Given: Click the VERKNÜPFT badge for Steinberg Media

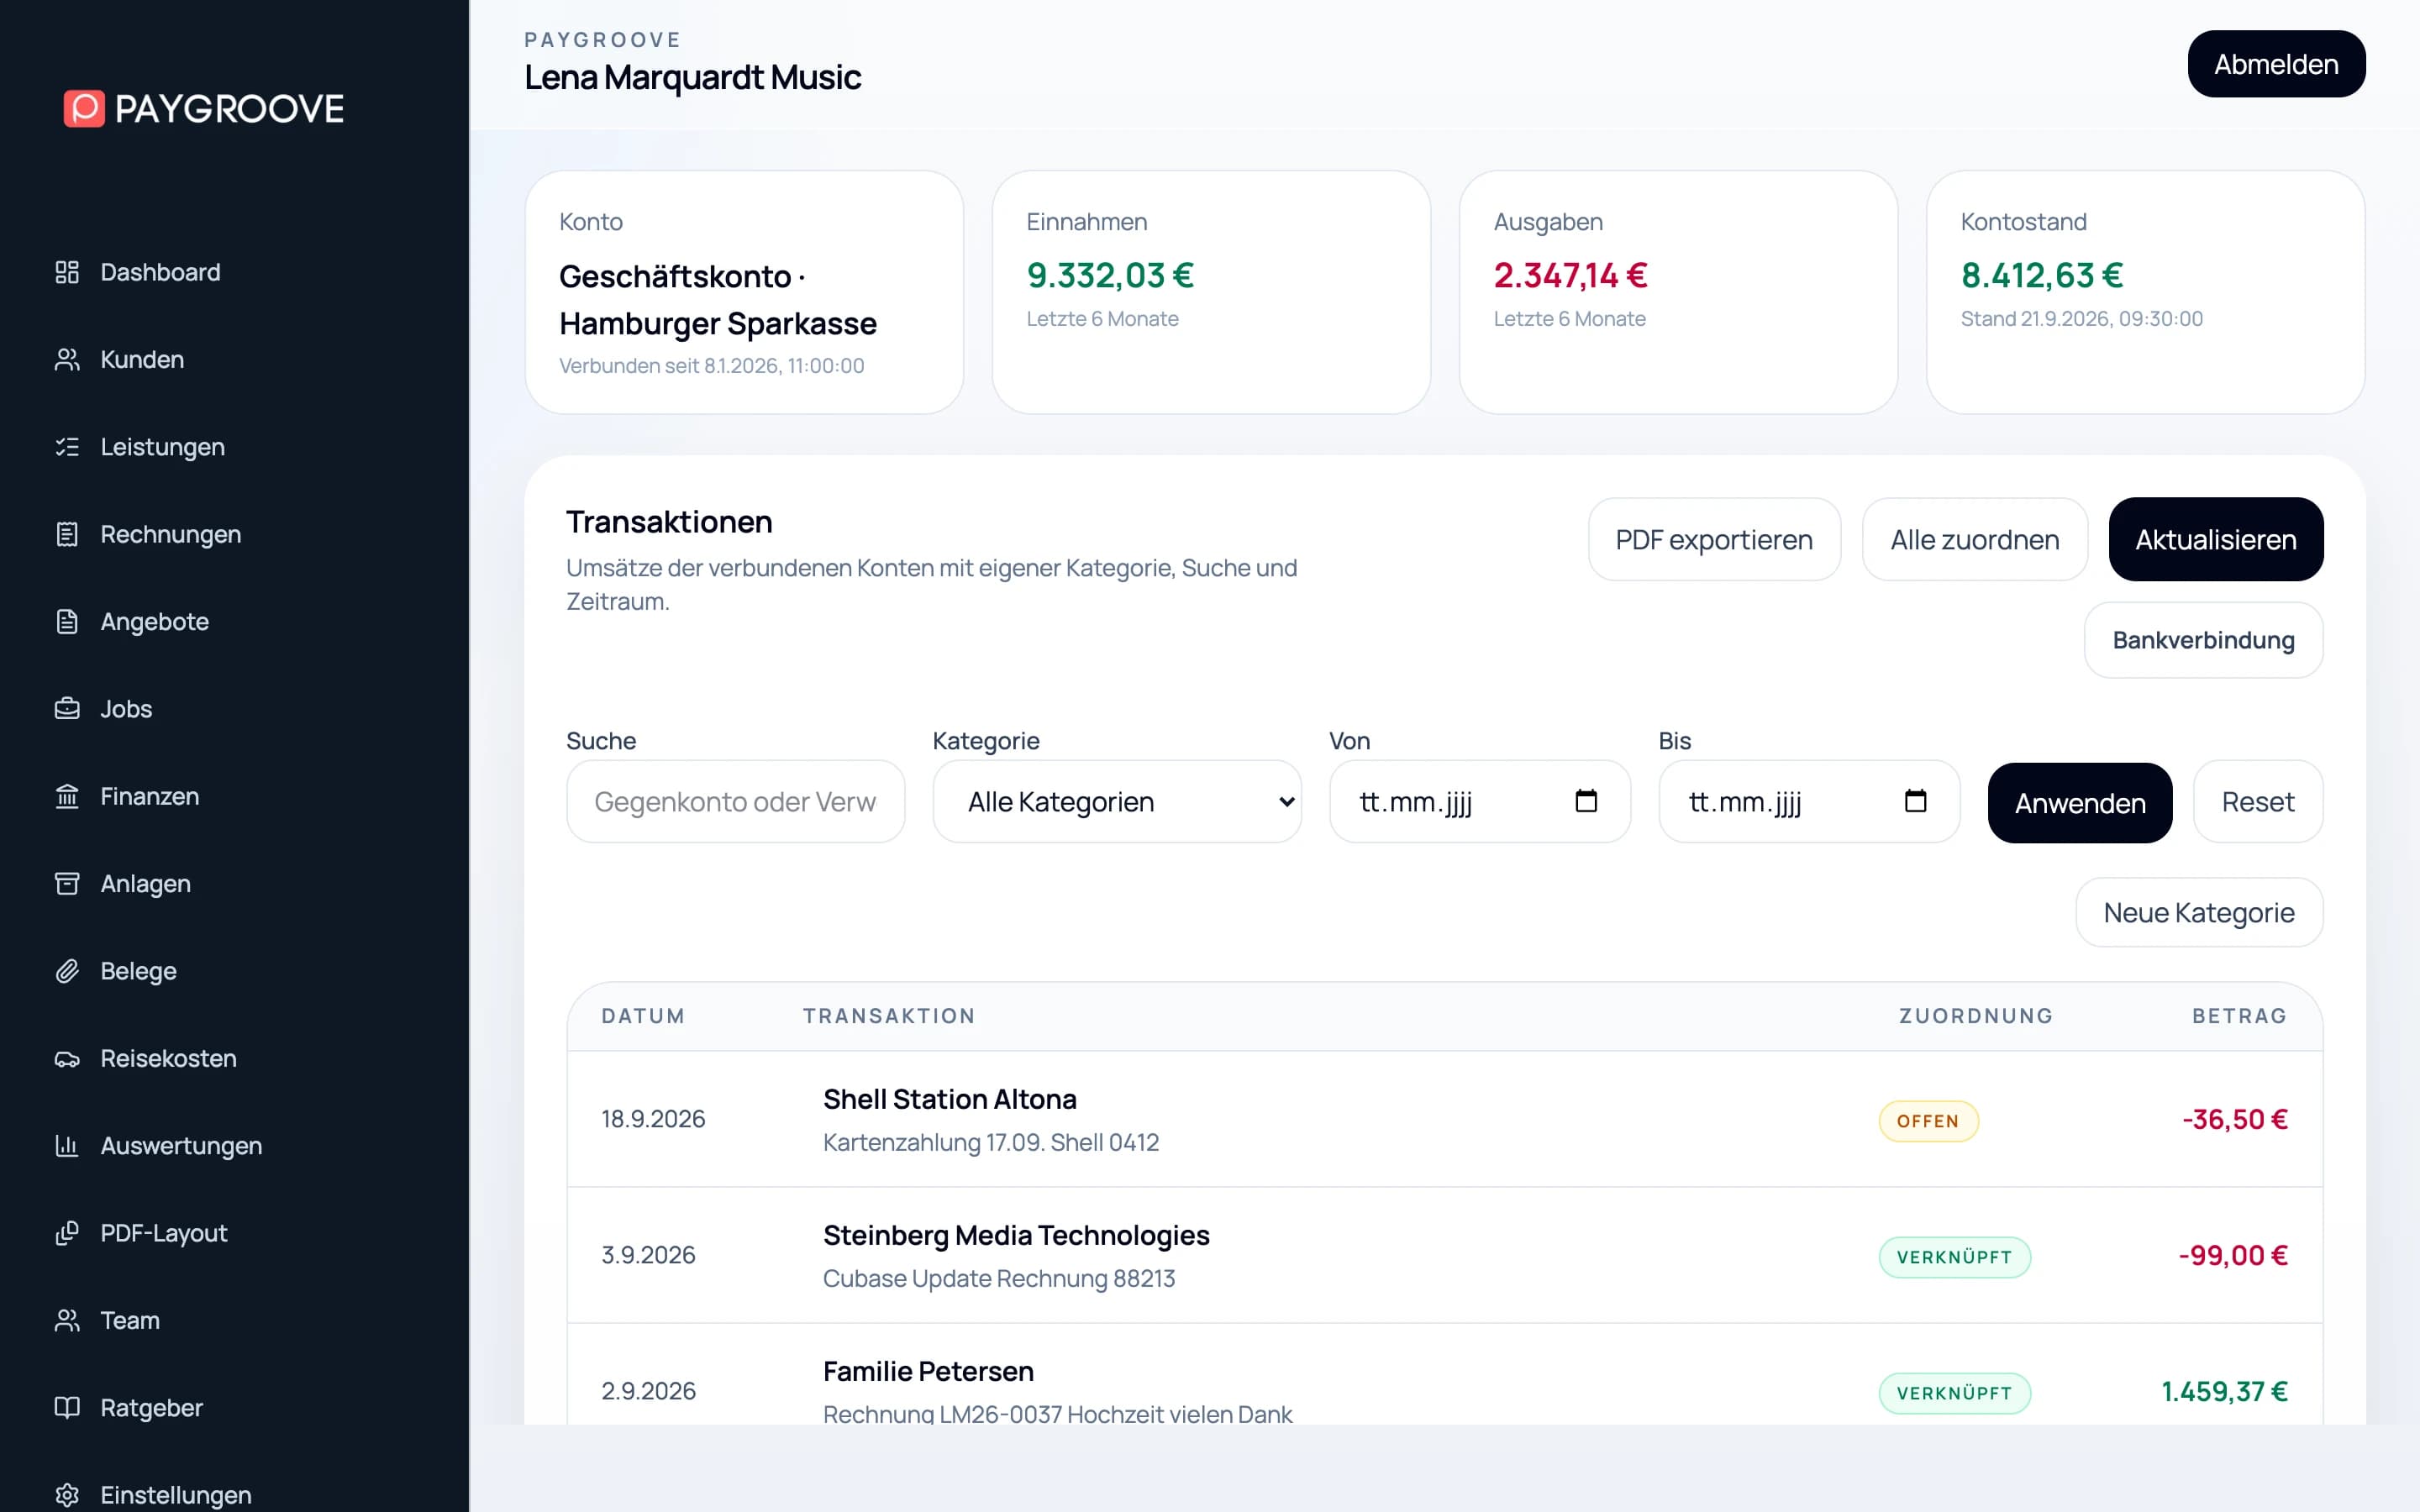Looking at the screenshot, I should (1954, 1257).
